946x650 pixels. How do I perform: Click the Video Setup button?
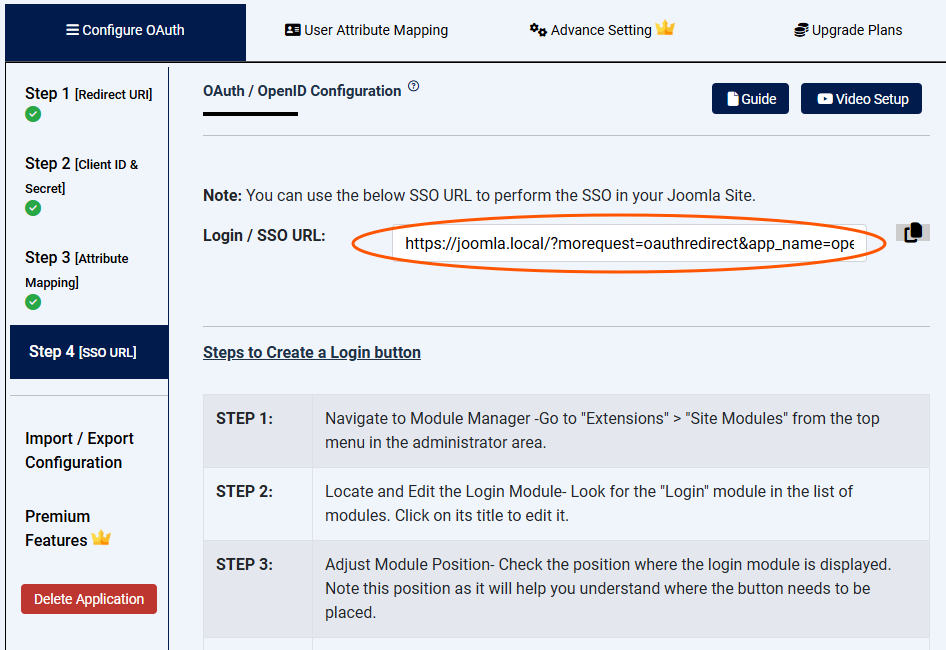coord(861,99)
